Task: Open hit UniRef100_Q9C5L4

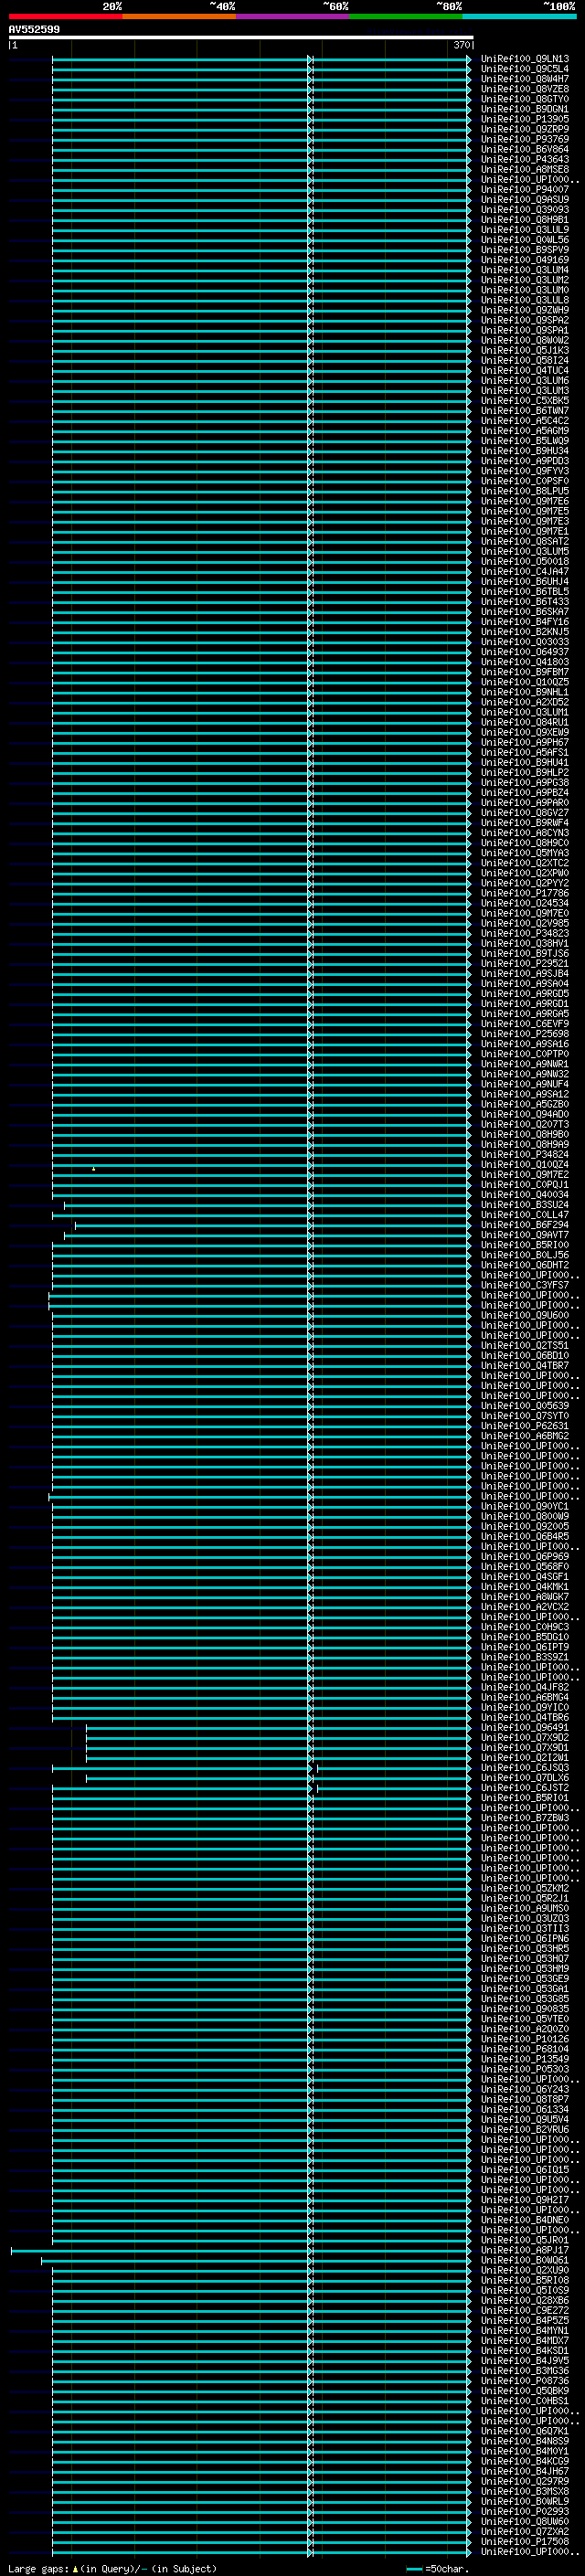Action: tap(525, 69)
